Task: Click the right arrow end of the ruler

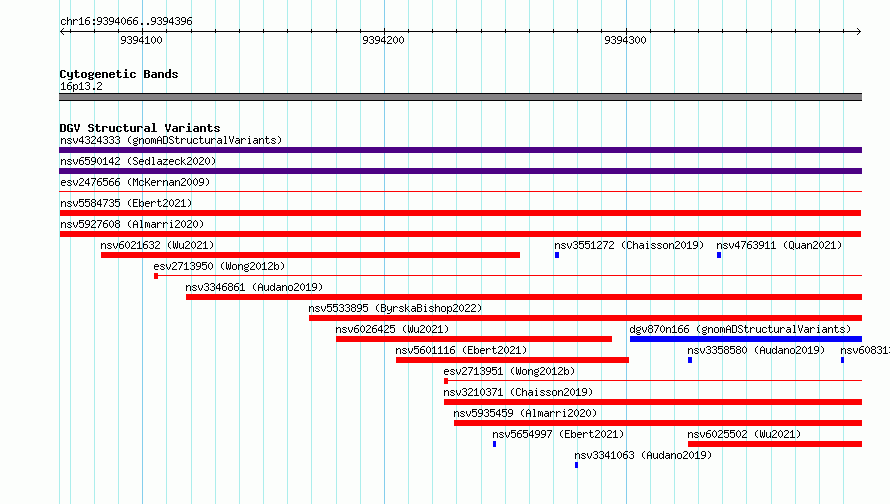Action: click(859, 31)
